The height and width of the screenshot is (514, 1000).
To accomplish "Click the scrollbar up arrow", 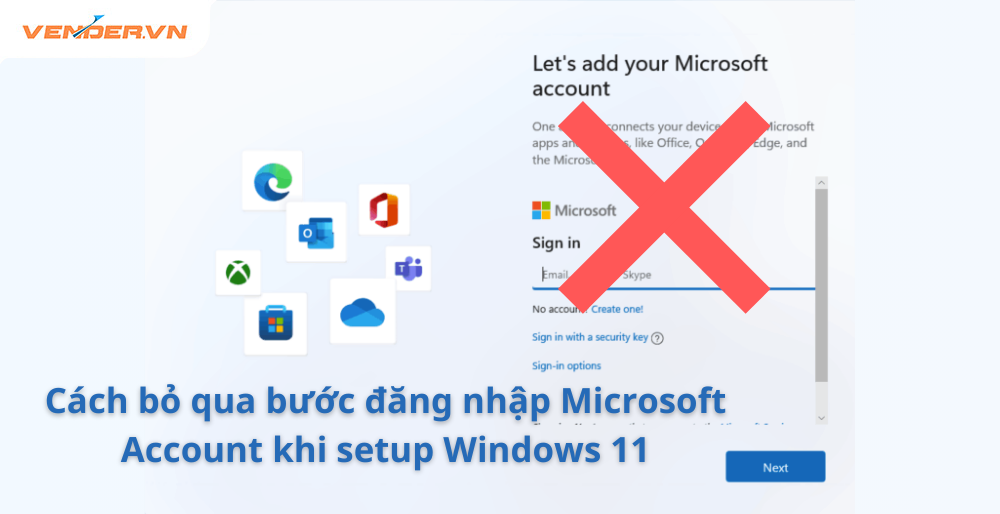I will pyautogui.click(x=821, y=183).
